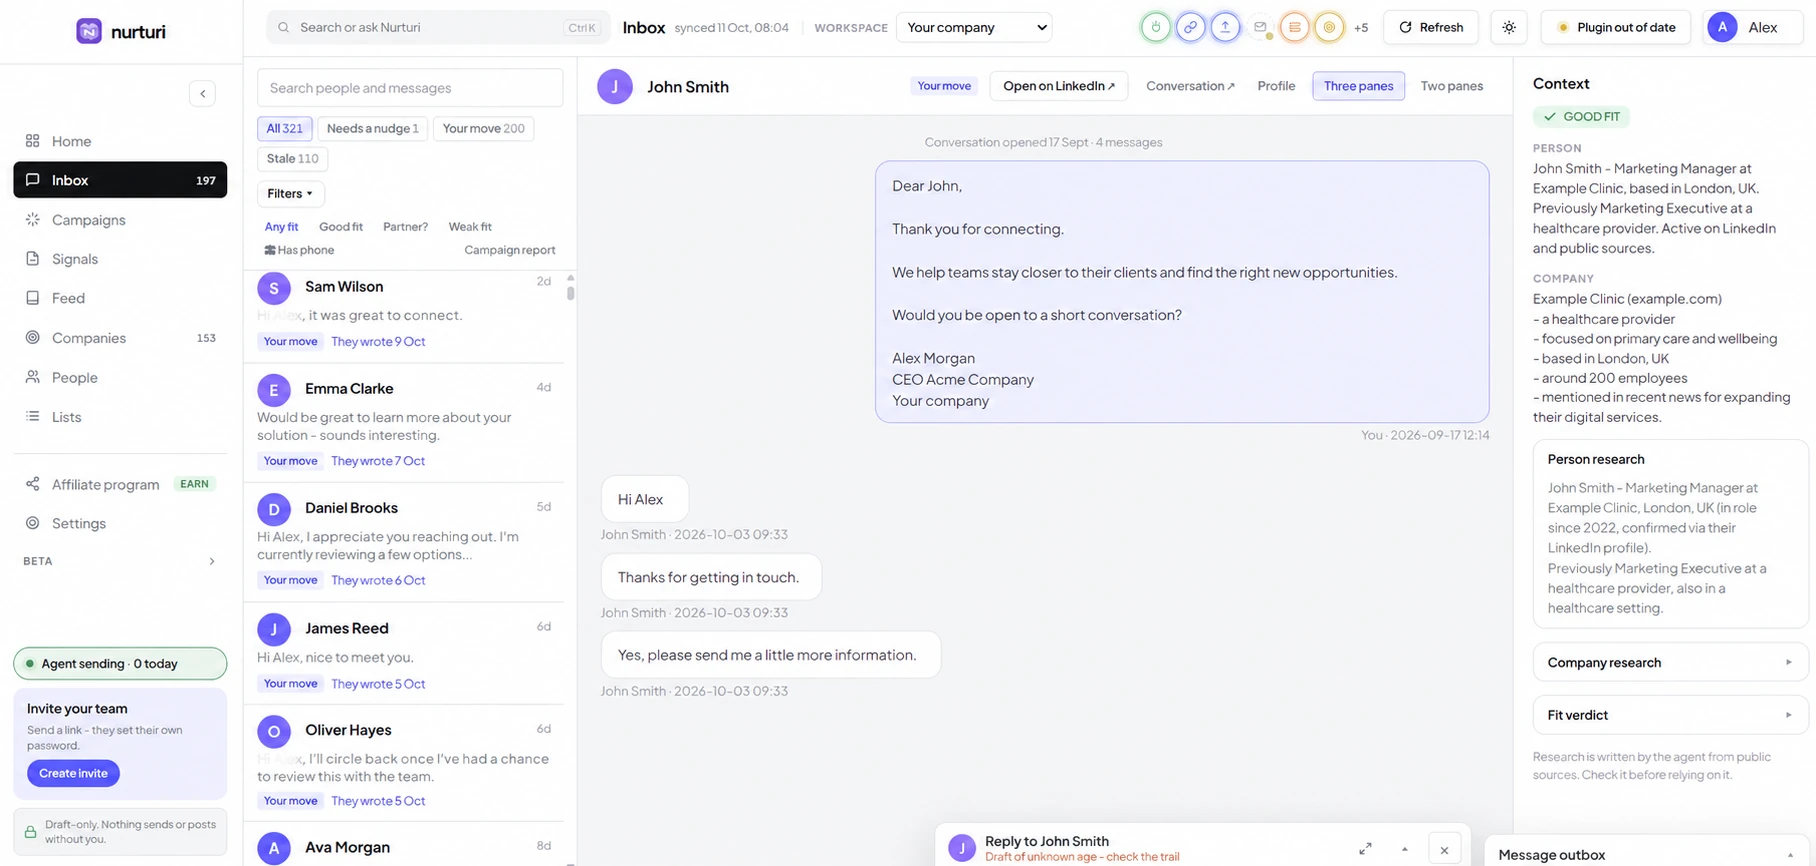Click the orange database stack icon

pyautogui.click(x=1294, y=27)
